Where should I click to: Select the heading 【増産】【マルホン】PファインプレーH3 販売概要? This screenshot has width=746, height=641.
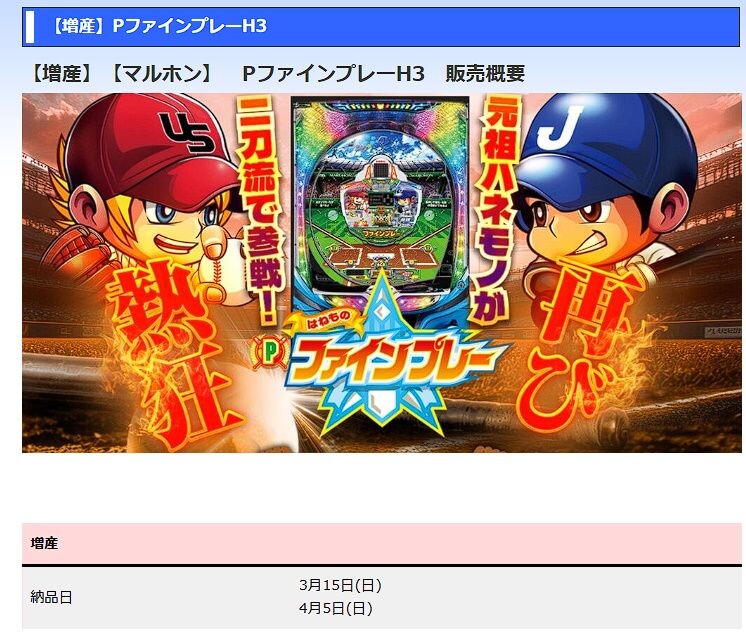277,73
